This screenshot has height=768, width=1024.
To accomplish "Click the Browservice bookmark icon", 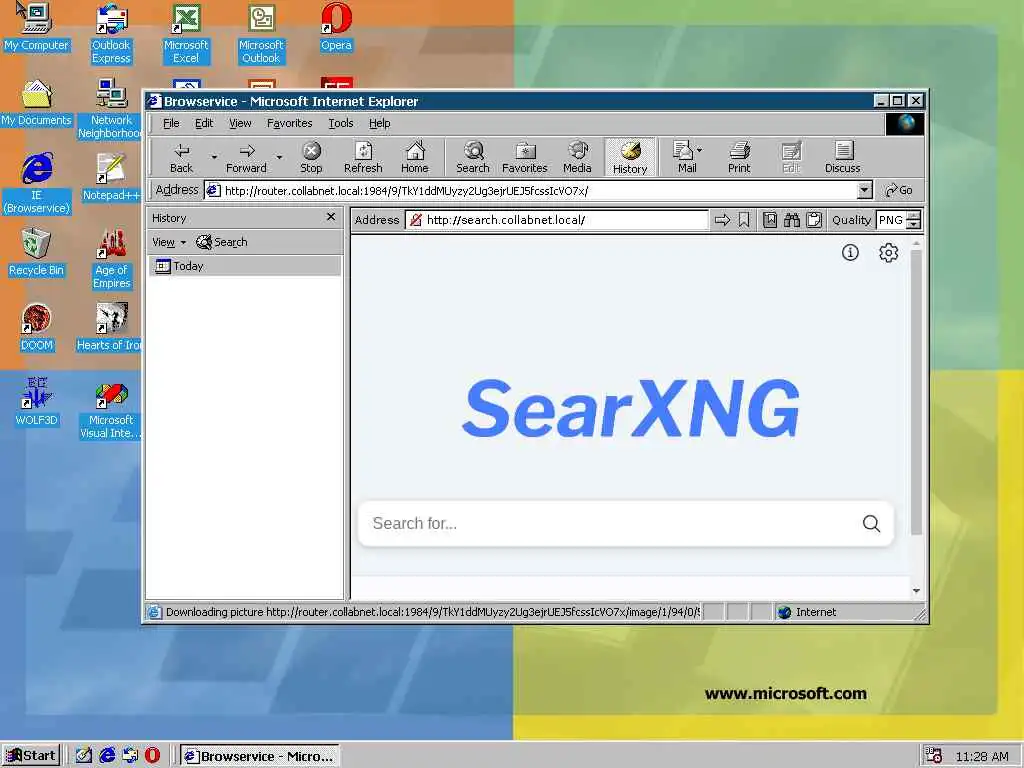I will [x=743, y=220].
